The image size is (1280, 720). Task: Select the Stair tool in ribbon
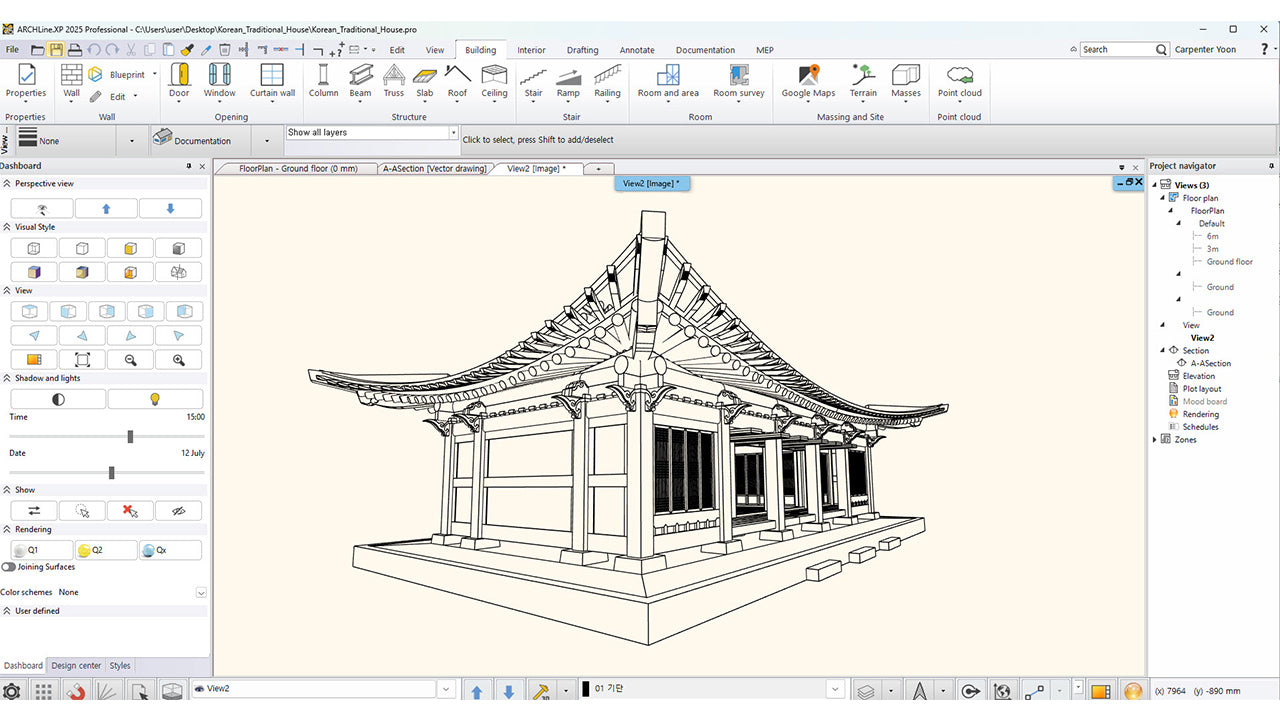[533, 80]
